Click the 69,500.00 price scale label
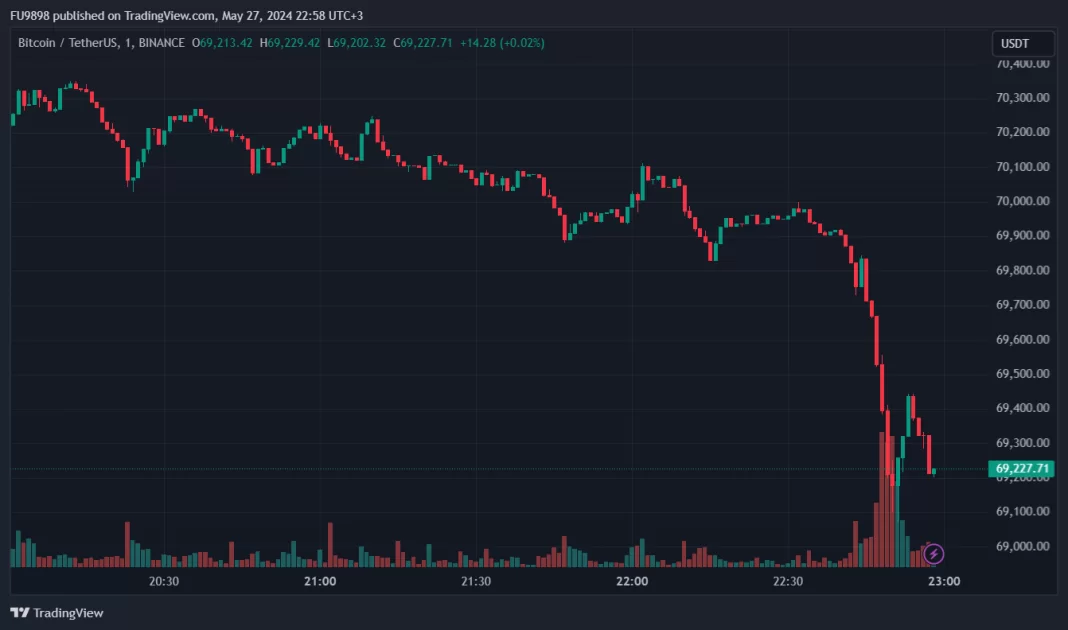The image size is (1068, 630). coord(1022,374)
